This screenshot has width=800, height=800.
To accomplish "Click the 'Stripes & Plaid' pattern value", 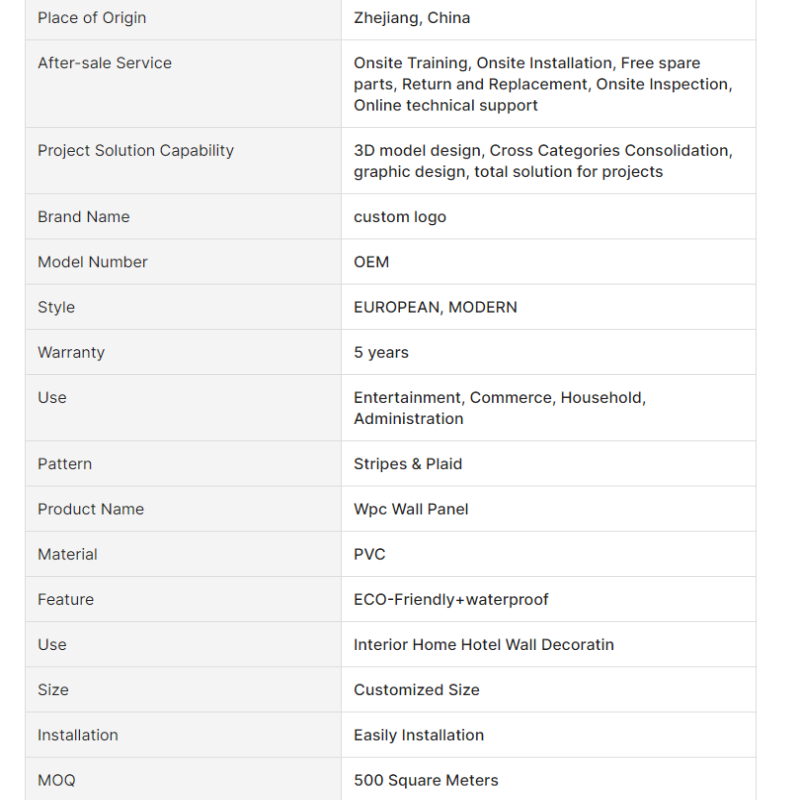I will pos(408,464).
